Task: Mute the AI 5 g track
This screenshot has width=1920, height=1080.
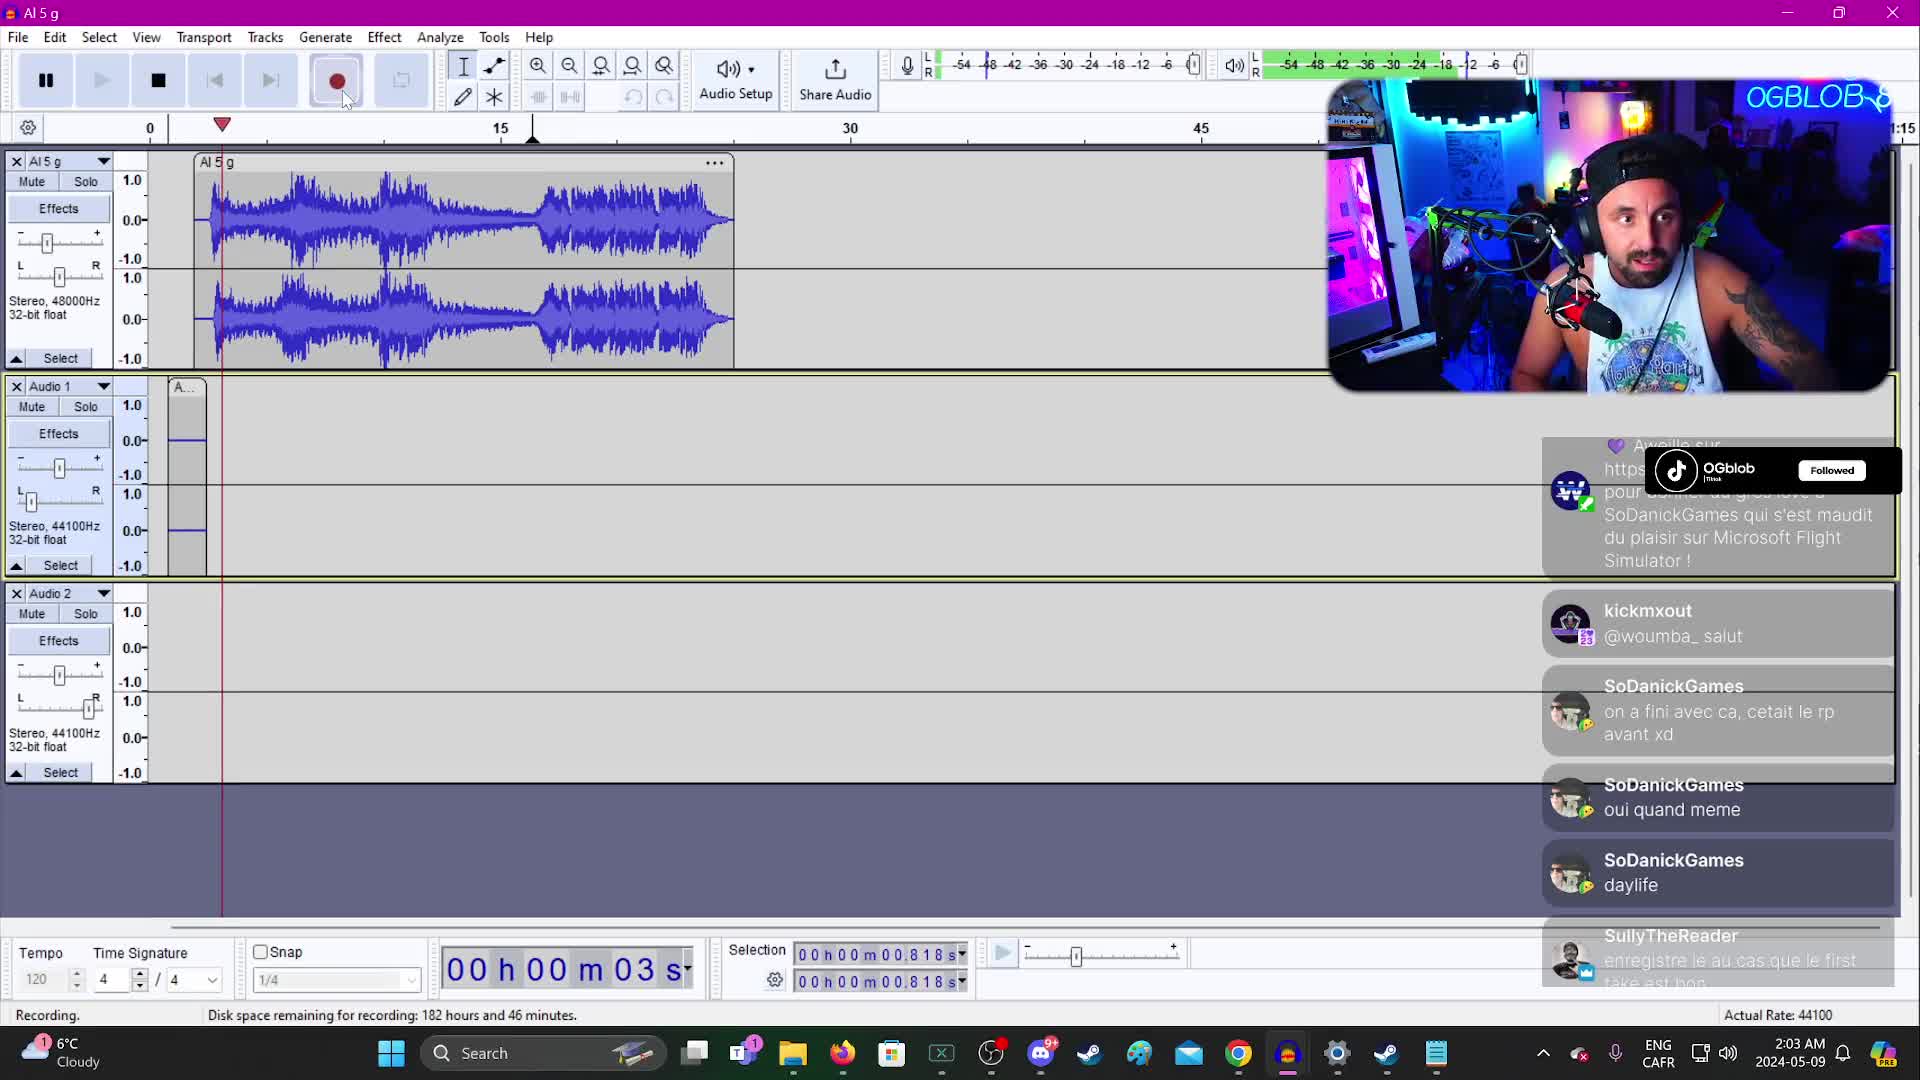Action: [32, 182]
